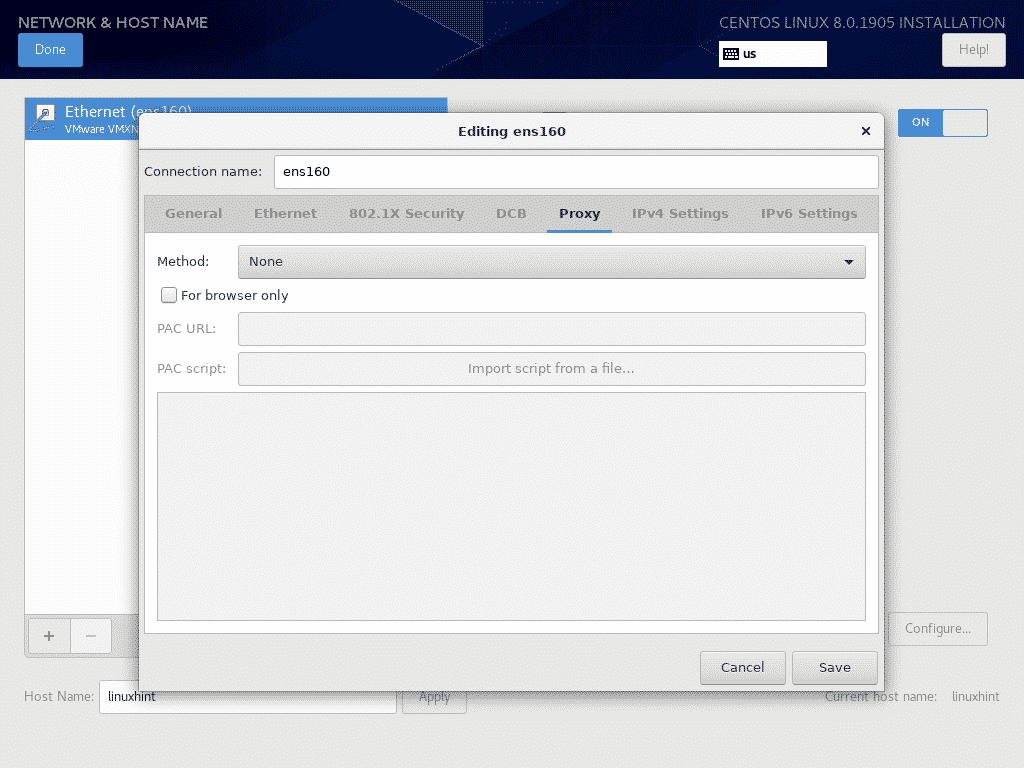Open the proxy Method dropdown

click(551, 262)
